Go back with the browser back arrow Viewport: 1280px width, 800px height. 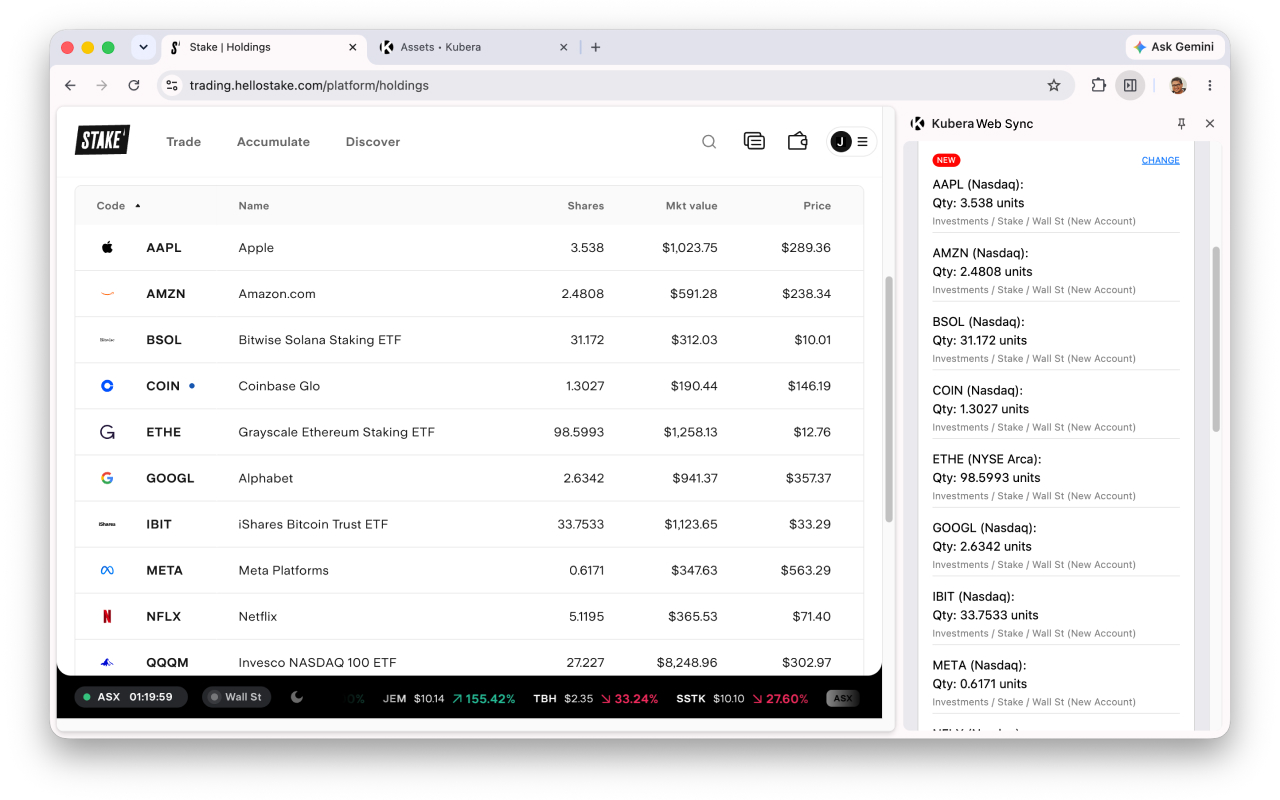70,86
